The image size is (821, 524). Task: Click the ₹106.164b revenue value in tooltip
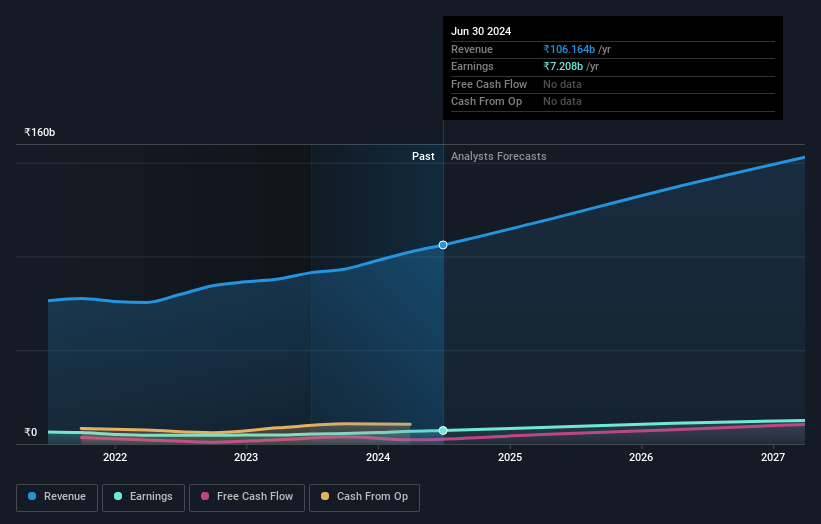569,49
